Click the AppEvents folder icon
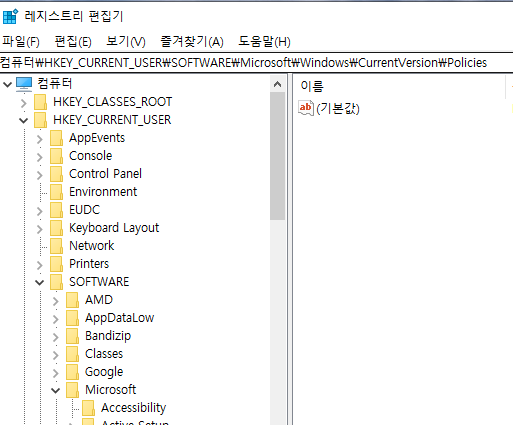 point(56,138)
